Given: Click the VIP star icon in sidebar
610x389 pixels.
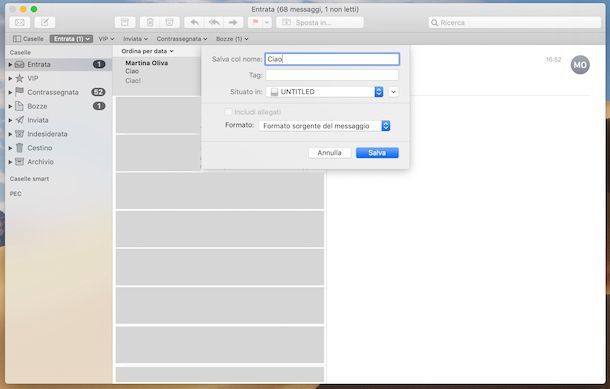Looking at the screenshot, I should pyautogui.click(x=19, y=78).
